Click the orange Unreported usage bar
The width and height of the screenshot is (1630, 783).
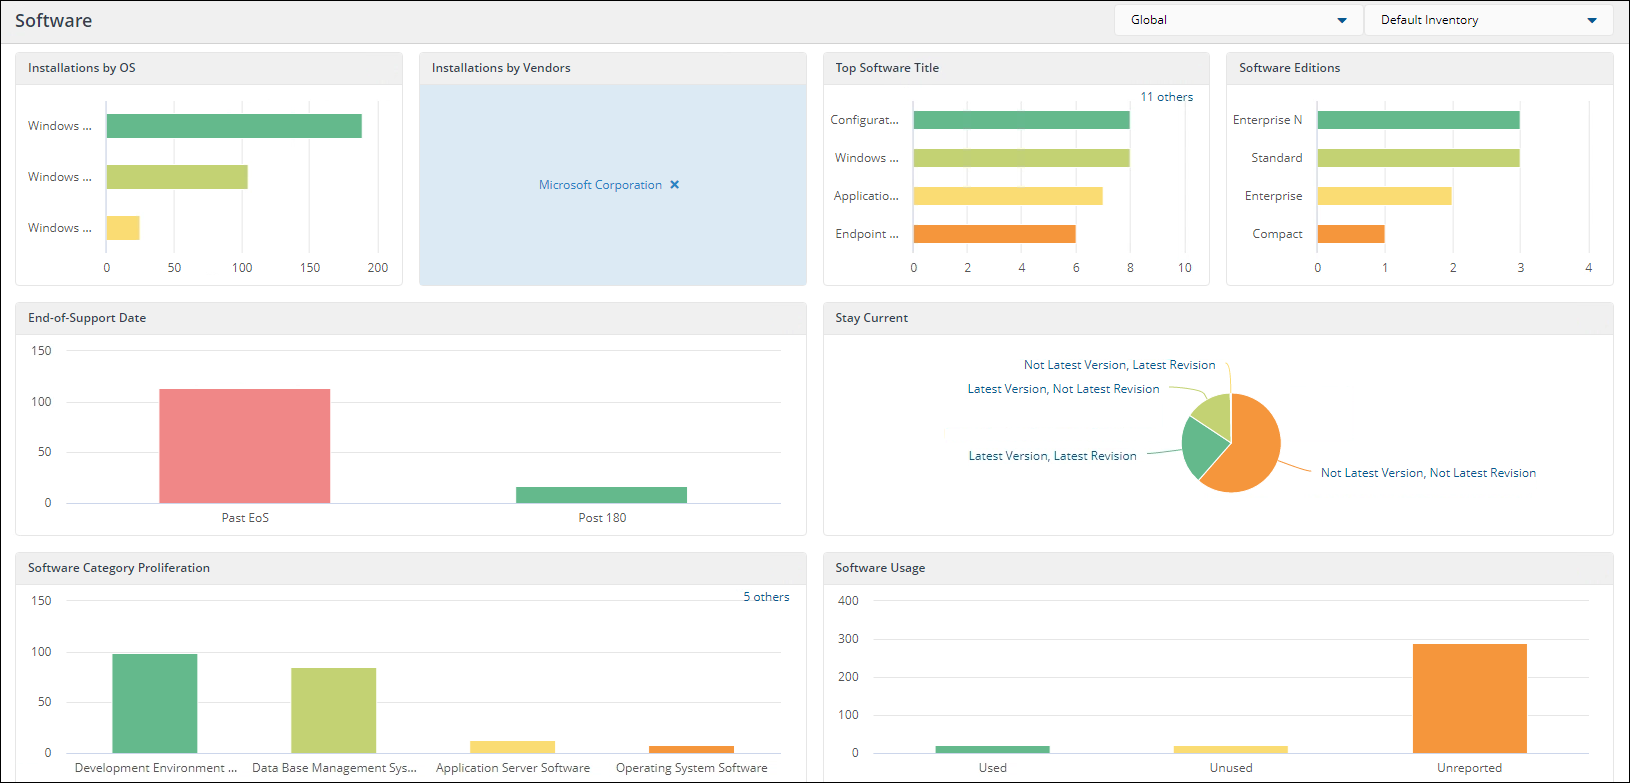1469,698
